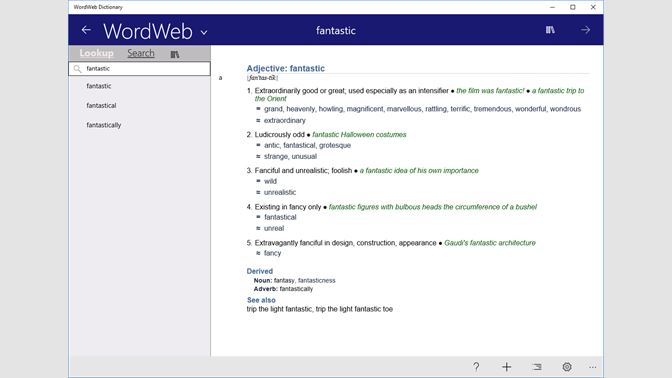Select 'fantastical' in the word list
This screenshot has height=378, width=672.
101,105
